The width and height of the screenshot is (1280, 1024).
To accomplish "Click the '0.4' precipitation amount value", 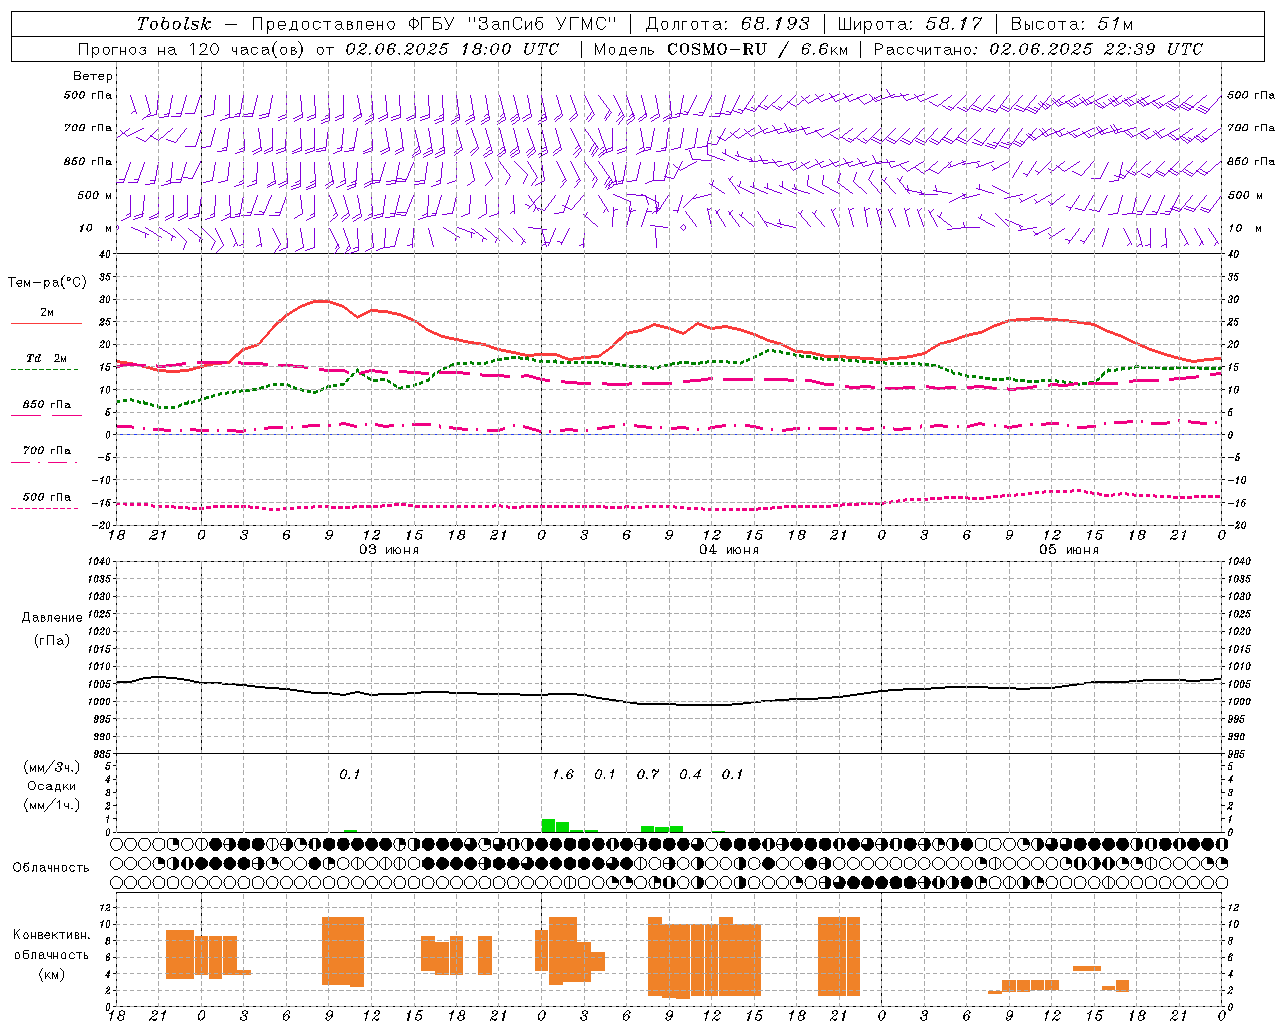I will pos(690,774).
